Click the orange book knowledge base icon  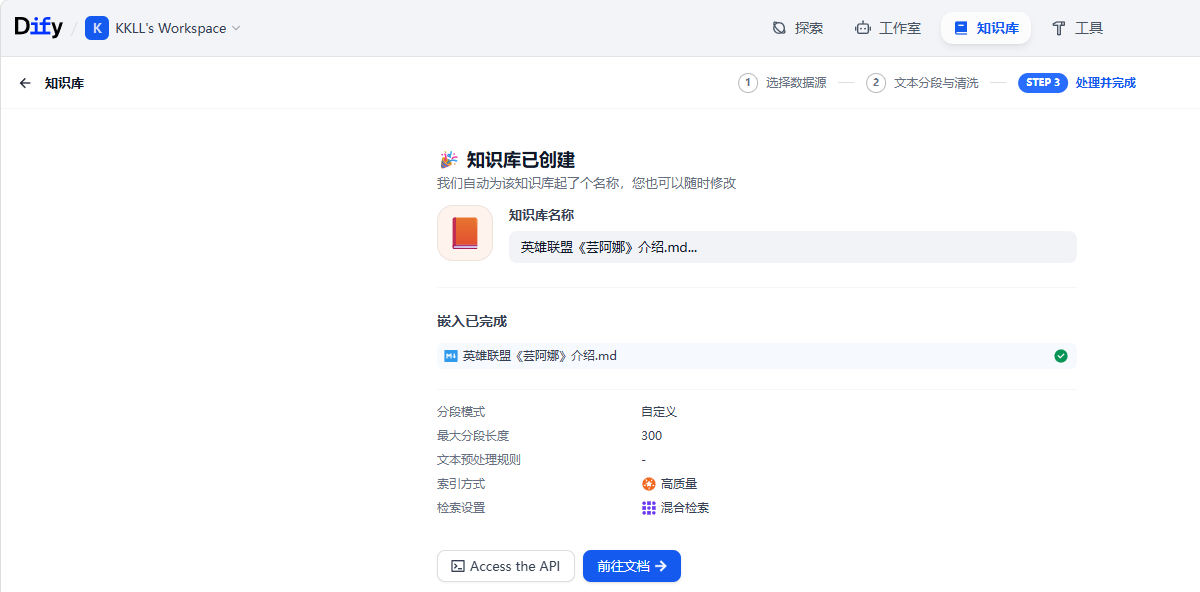(465, 233)
